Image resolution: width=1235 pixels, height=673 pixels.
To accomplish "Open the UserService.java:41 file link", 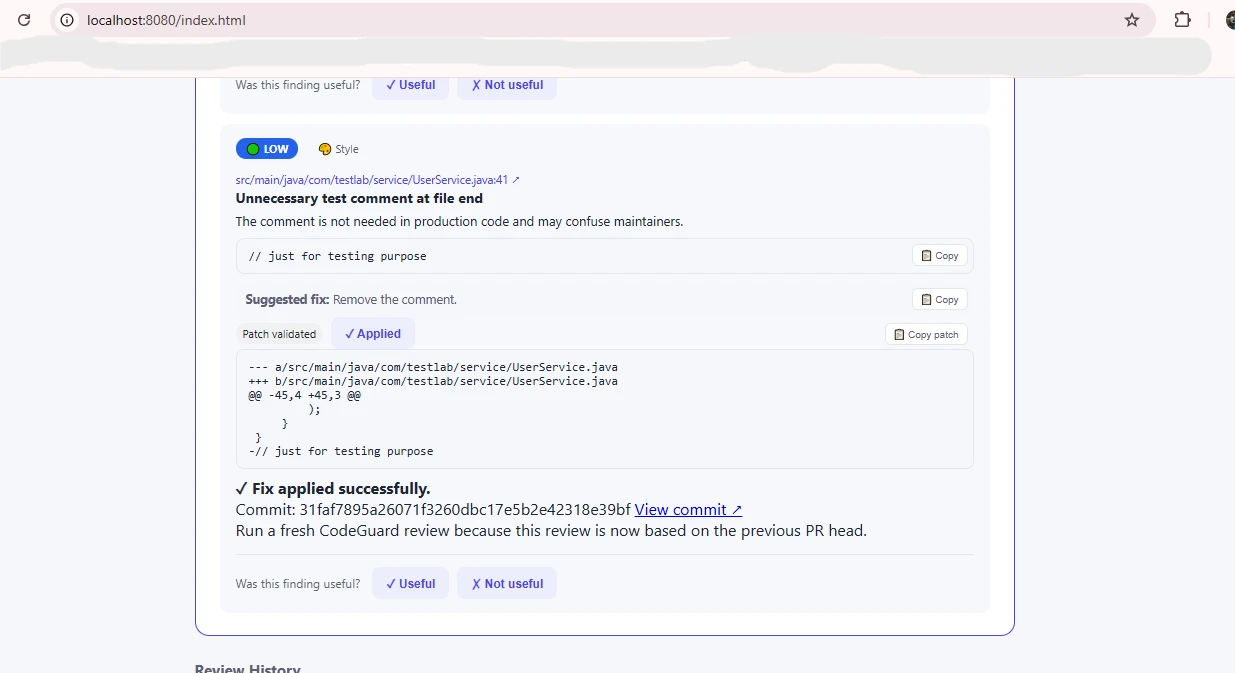I will (378, 180).
